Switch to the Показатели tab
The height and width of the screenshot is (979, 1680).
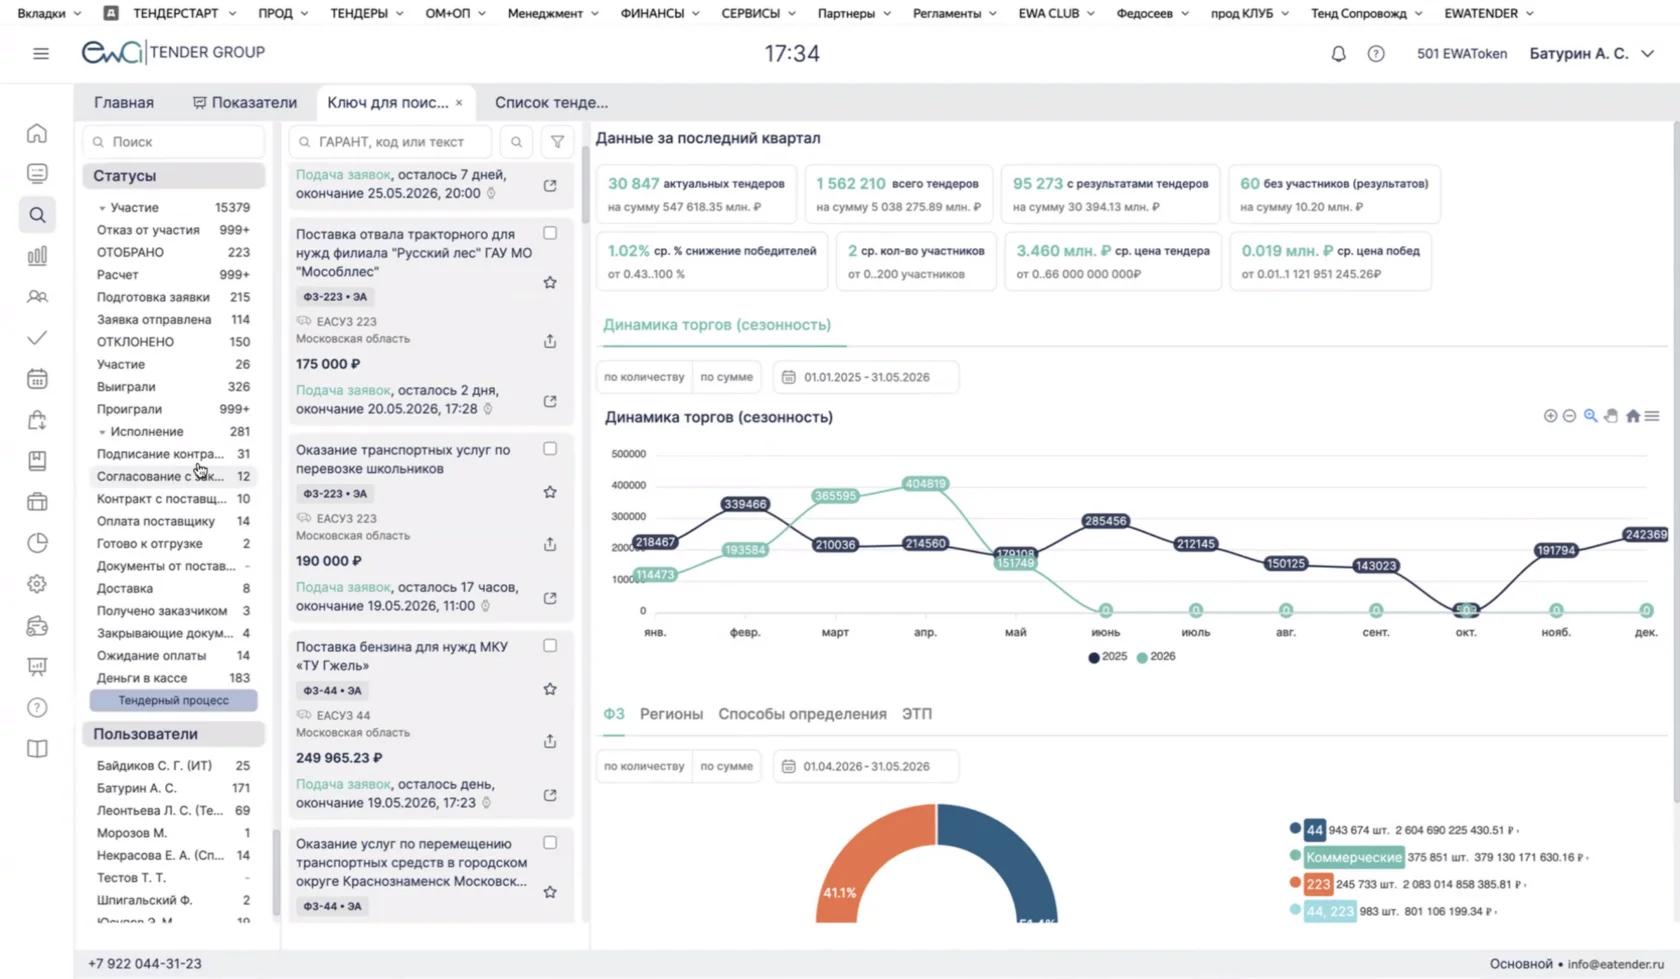(x=245, y=102)
